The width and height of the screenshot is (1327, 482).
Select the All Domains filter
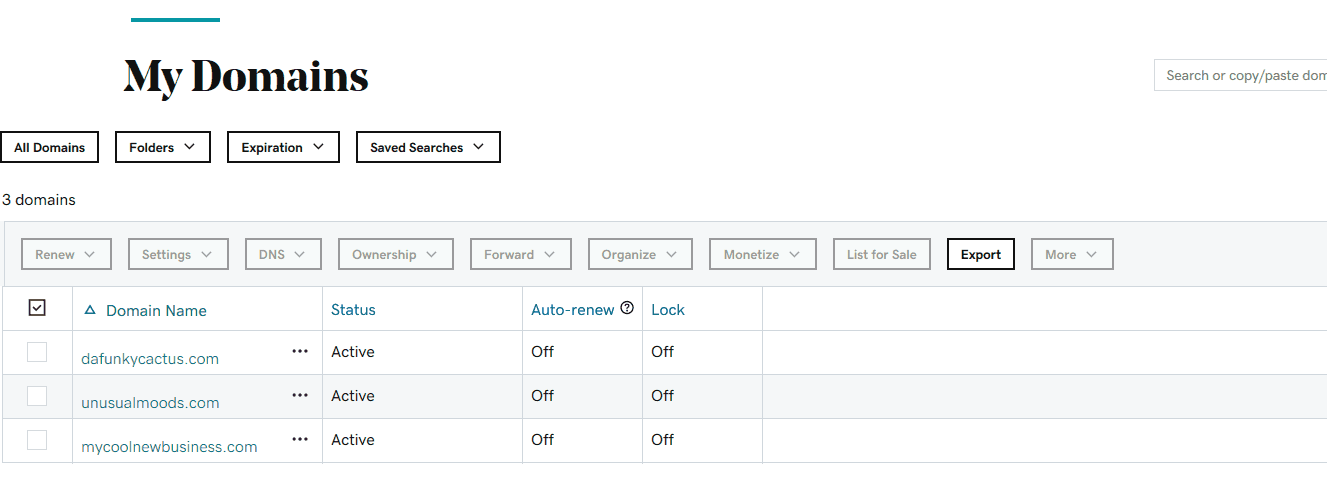pos(49,147)
